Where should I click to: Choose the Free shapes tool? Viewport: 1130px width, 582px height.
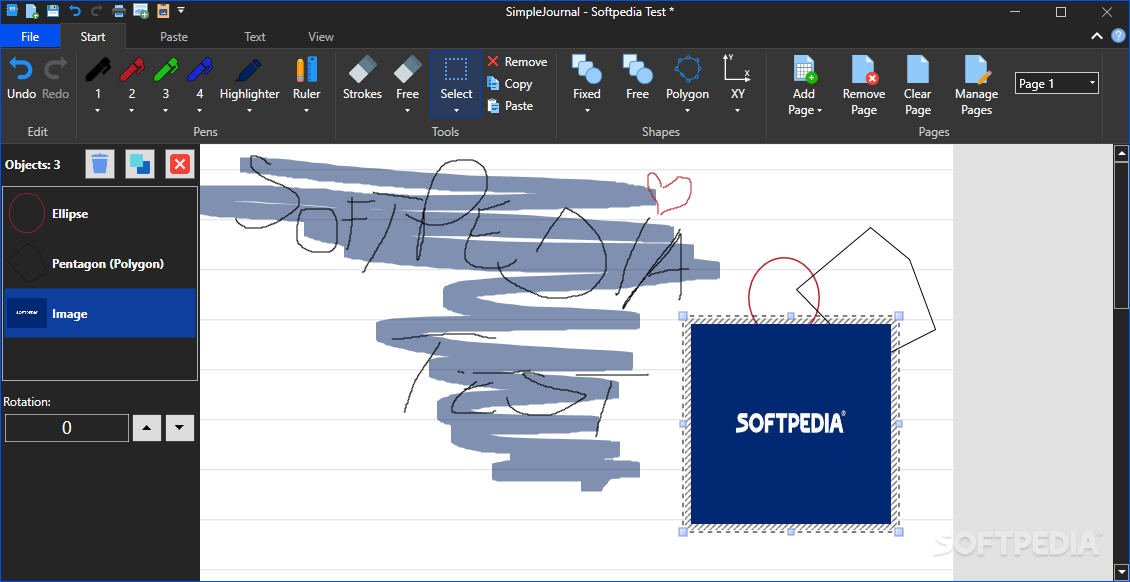(x=637, y=78)
